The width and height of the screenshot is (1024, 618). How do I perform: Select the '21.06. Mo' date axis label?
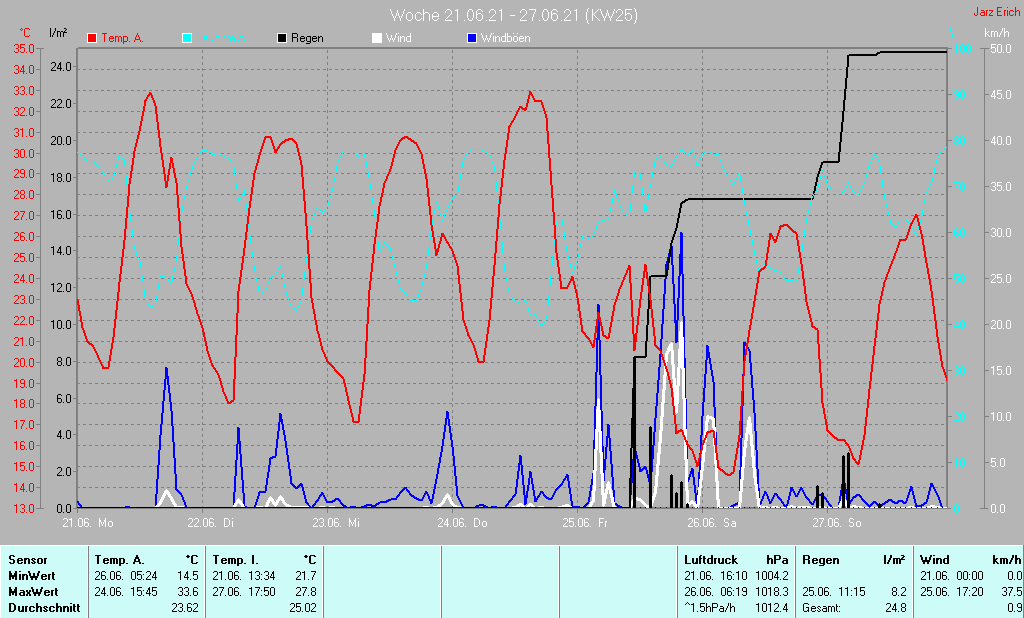point(88,523)
